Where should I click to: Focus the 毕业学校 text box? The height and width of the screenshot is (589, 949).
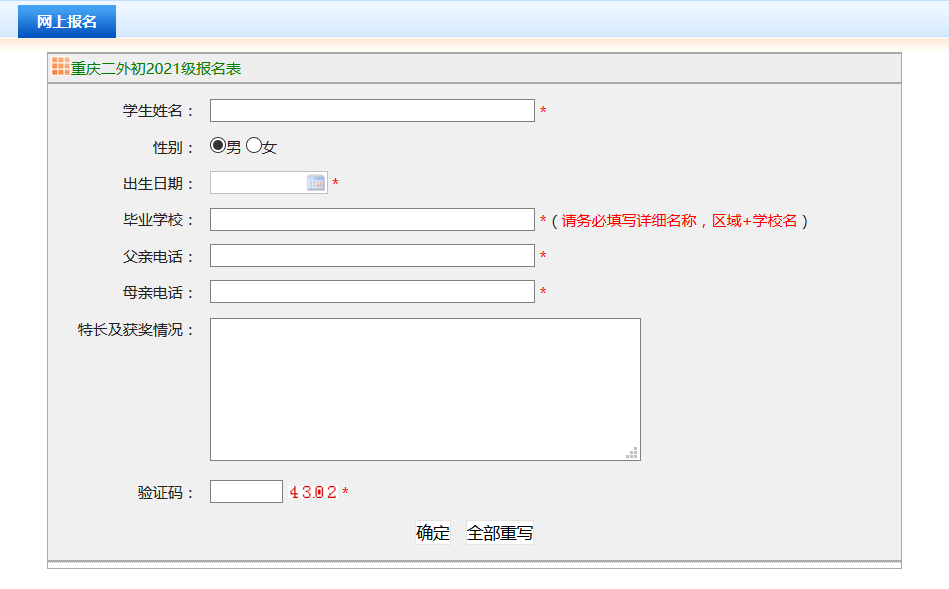point(372,220)
